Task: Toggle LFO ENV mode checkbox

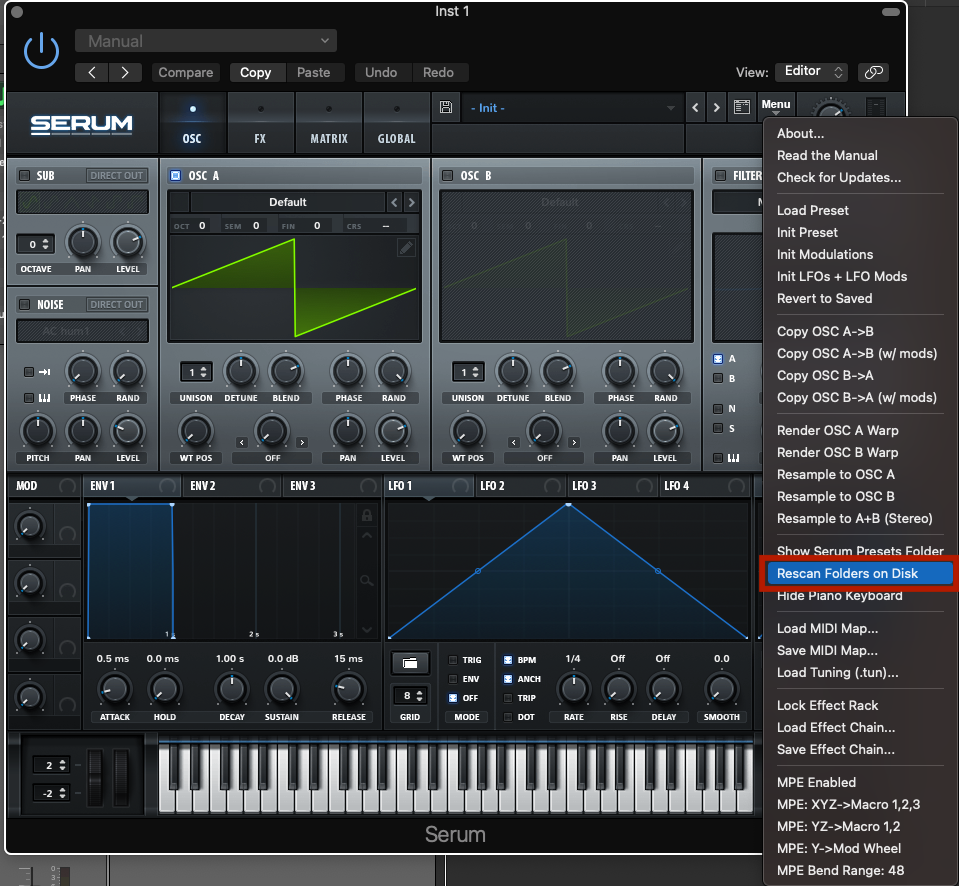Action: click(453, 679)
